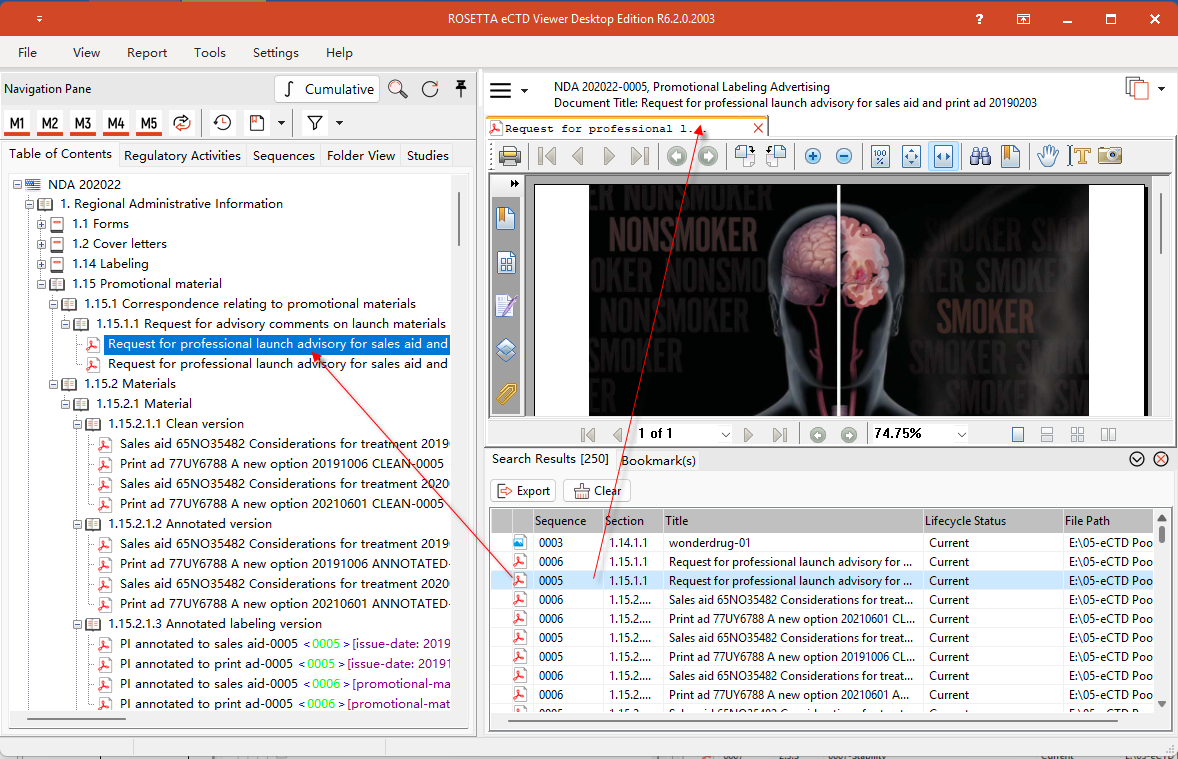Open the bookmark document dropdown arrow

tap(282, 122)
